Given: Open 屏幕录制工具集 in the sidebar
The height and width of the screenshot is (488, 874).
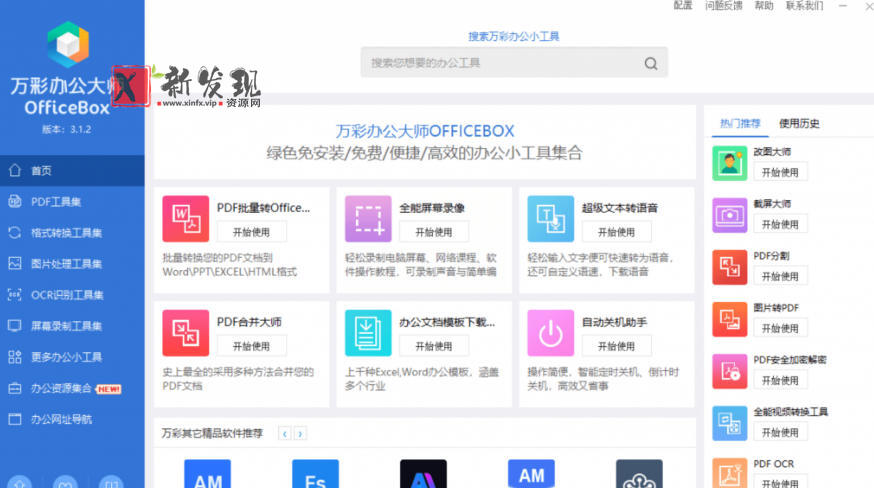Looking at the screenshot, I should (x=72, y=326).
